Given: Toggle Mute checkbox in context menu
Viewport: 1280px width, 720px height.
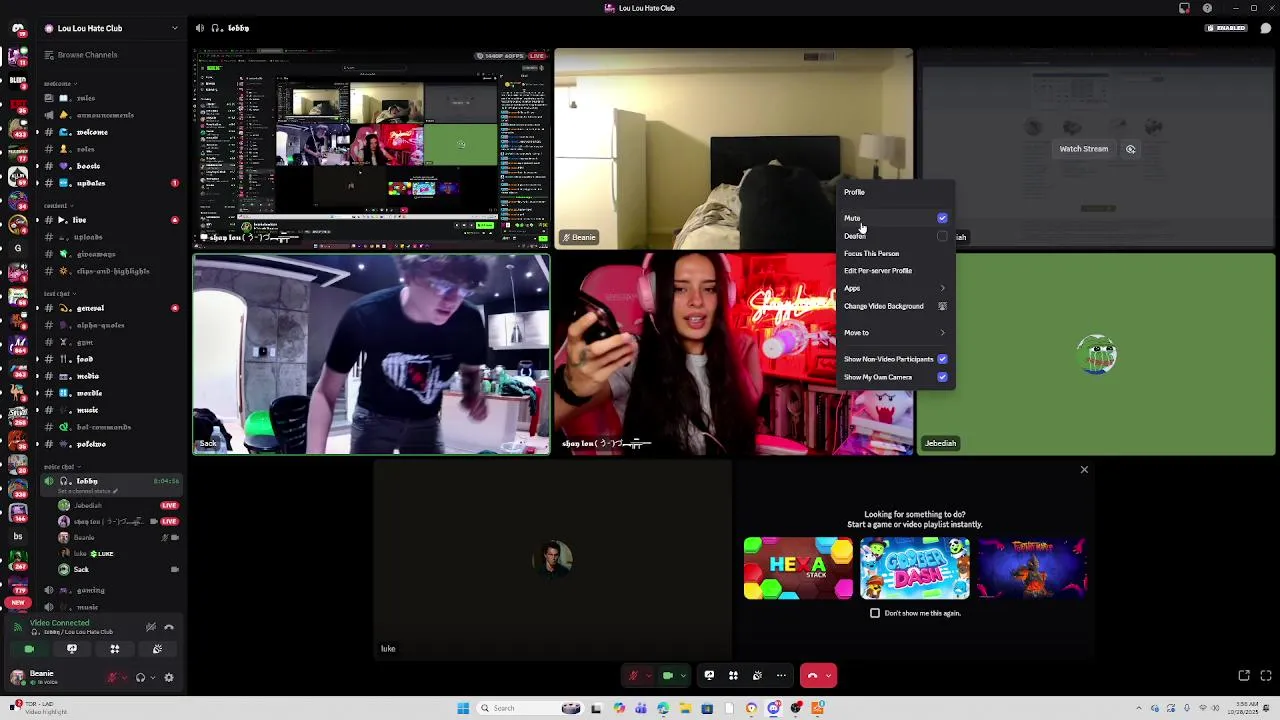Looking at the screenshot, I should tap(942, 218).
